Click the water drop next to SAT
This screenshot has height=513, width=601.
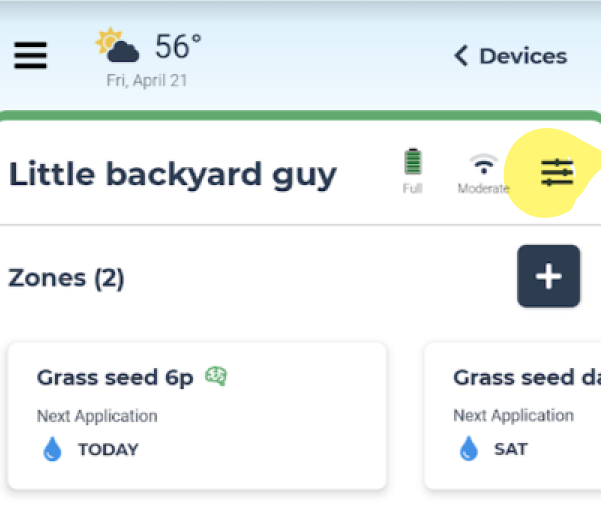469,448
